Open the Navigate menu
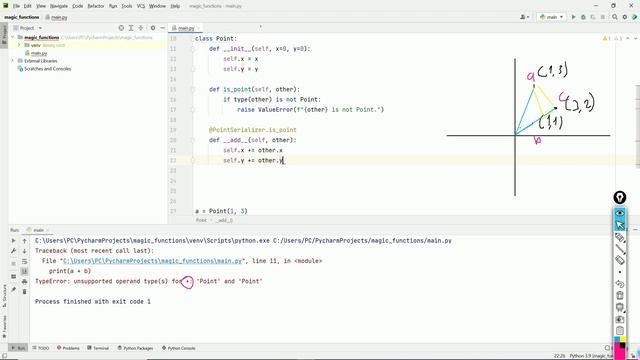The image size is (640, 360). 59,6
